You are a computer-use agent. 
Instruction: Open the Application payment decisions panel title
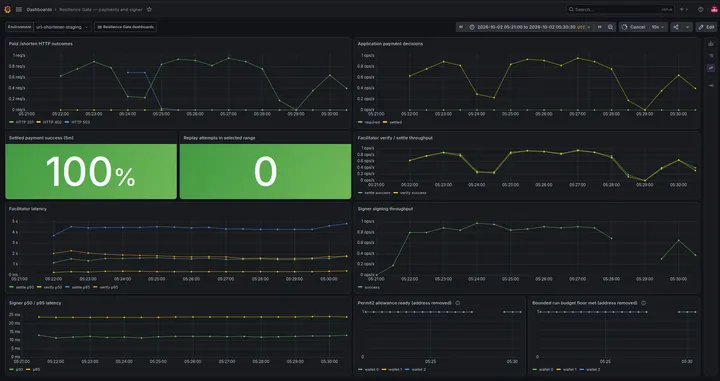(390, 44)
